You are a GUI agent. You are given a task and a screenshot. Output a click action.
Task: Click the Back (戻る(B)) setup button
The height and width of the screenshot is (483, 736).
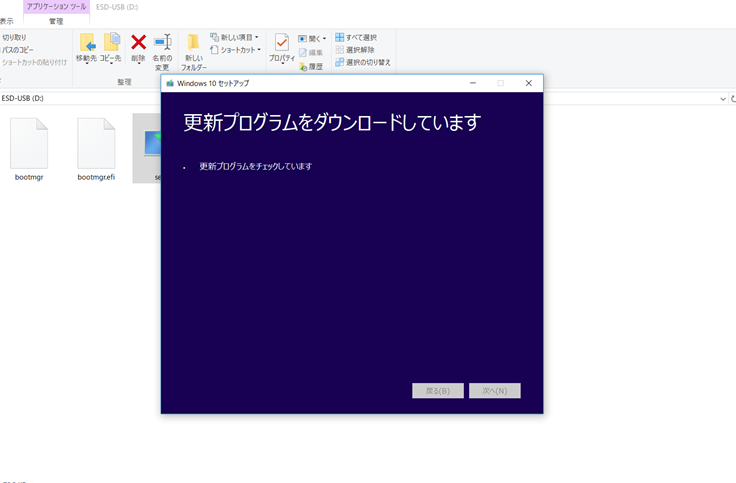[x=437, y=391]
